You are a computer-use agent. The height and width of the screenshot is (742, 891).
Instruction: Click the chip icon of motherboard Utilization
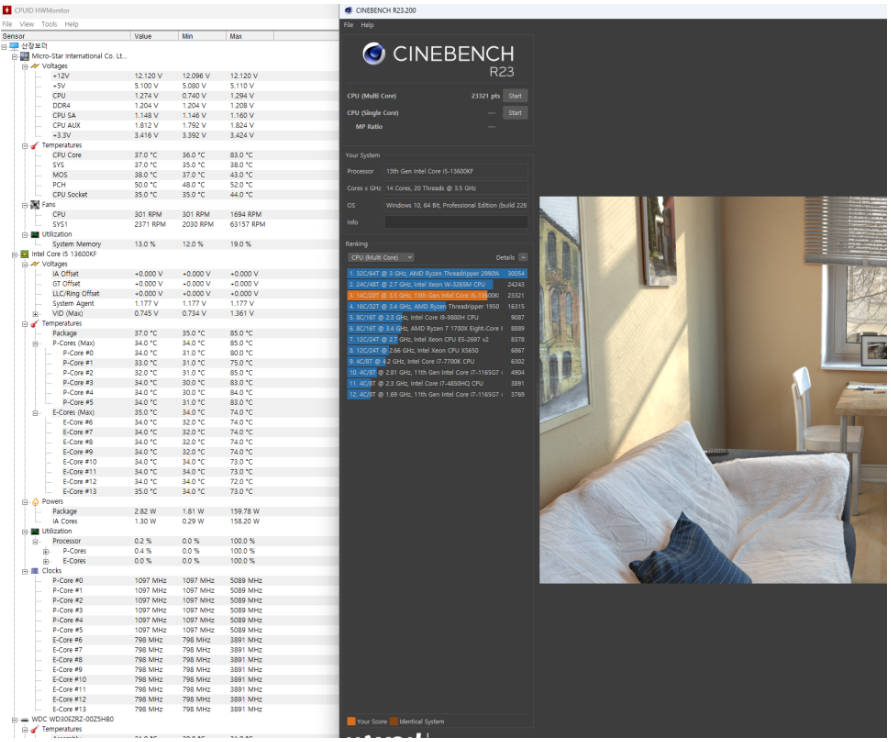tap(35, 235)
